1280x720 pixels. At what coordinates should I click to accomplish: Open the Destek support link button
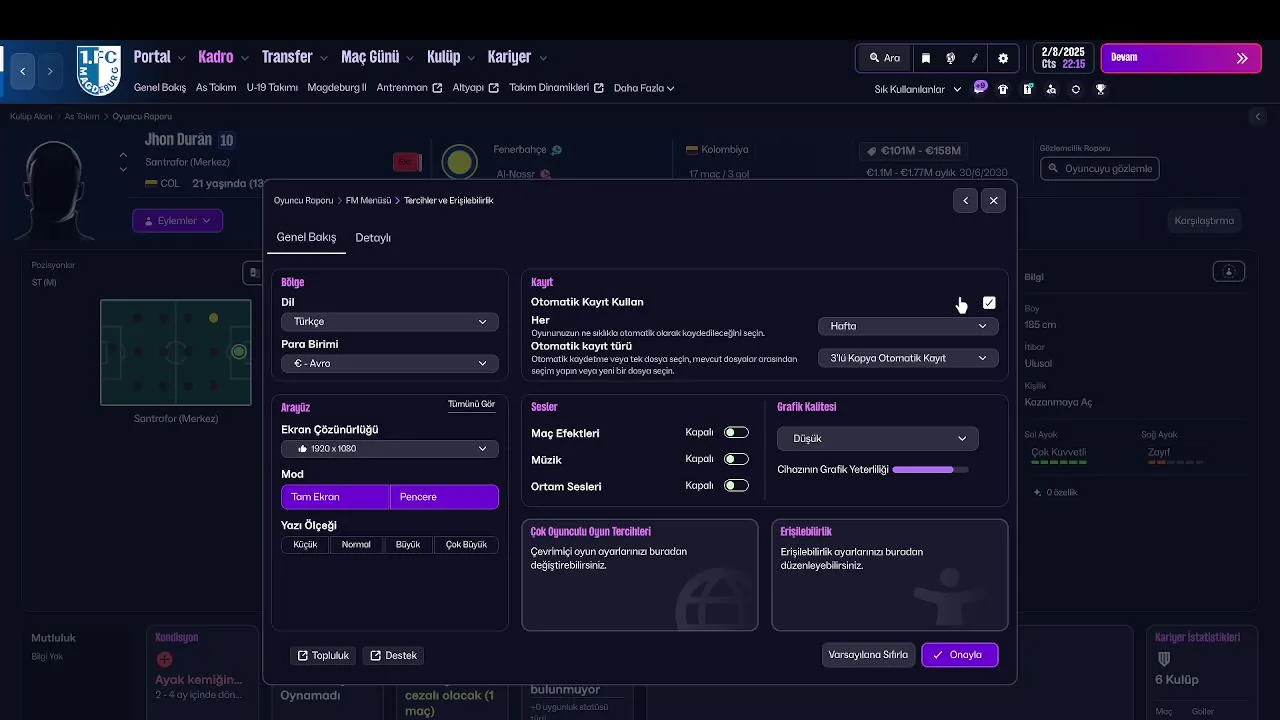[x=393, y=655]
